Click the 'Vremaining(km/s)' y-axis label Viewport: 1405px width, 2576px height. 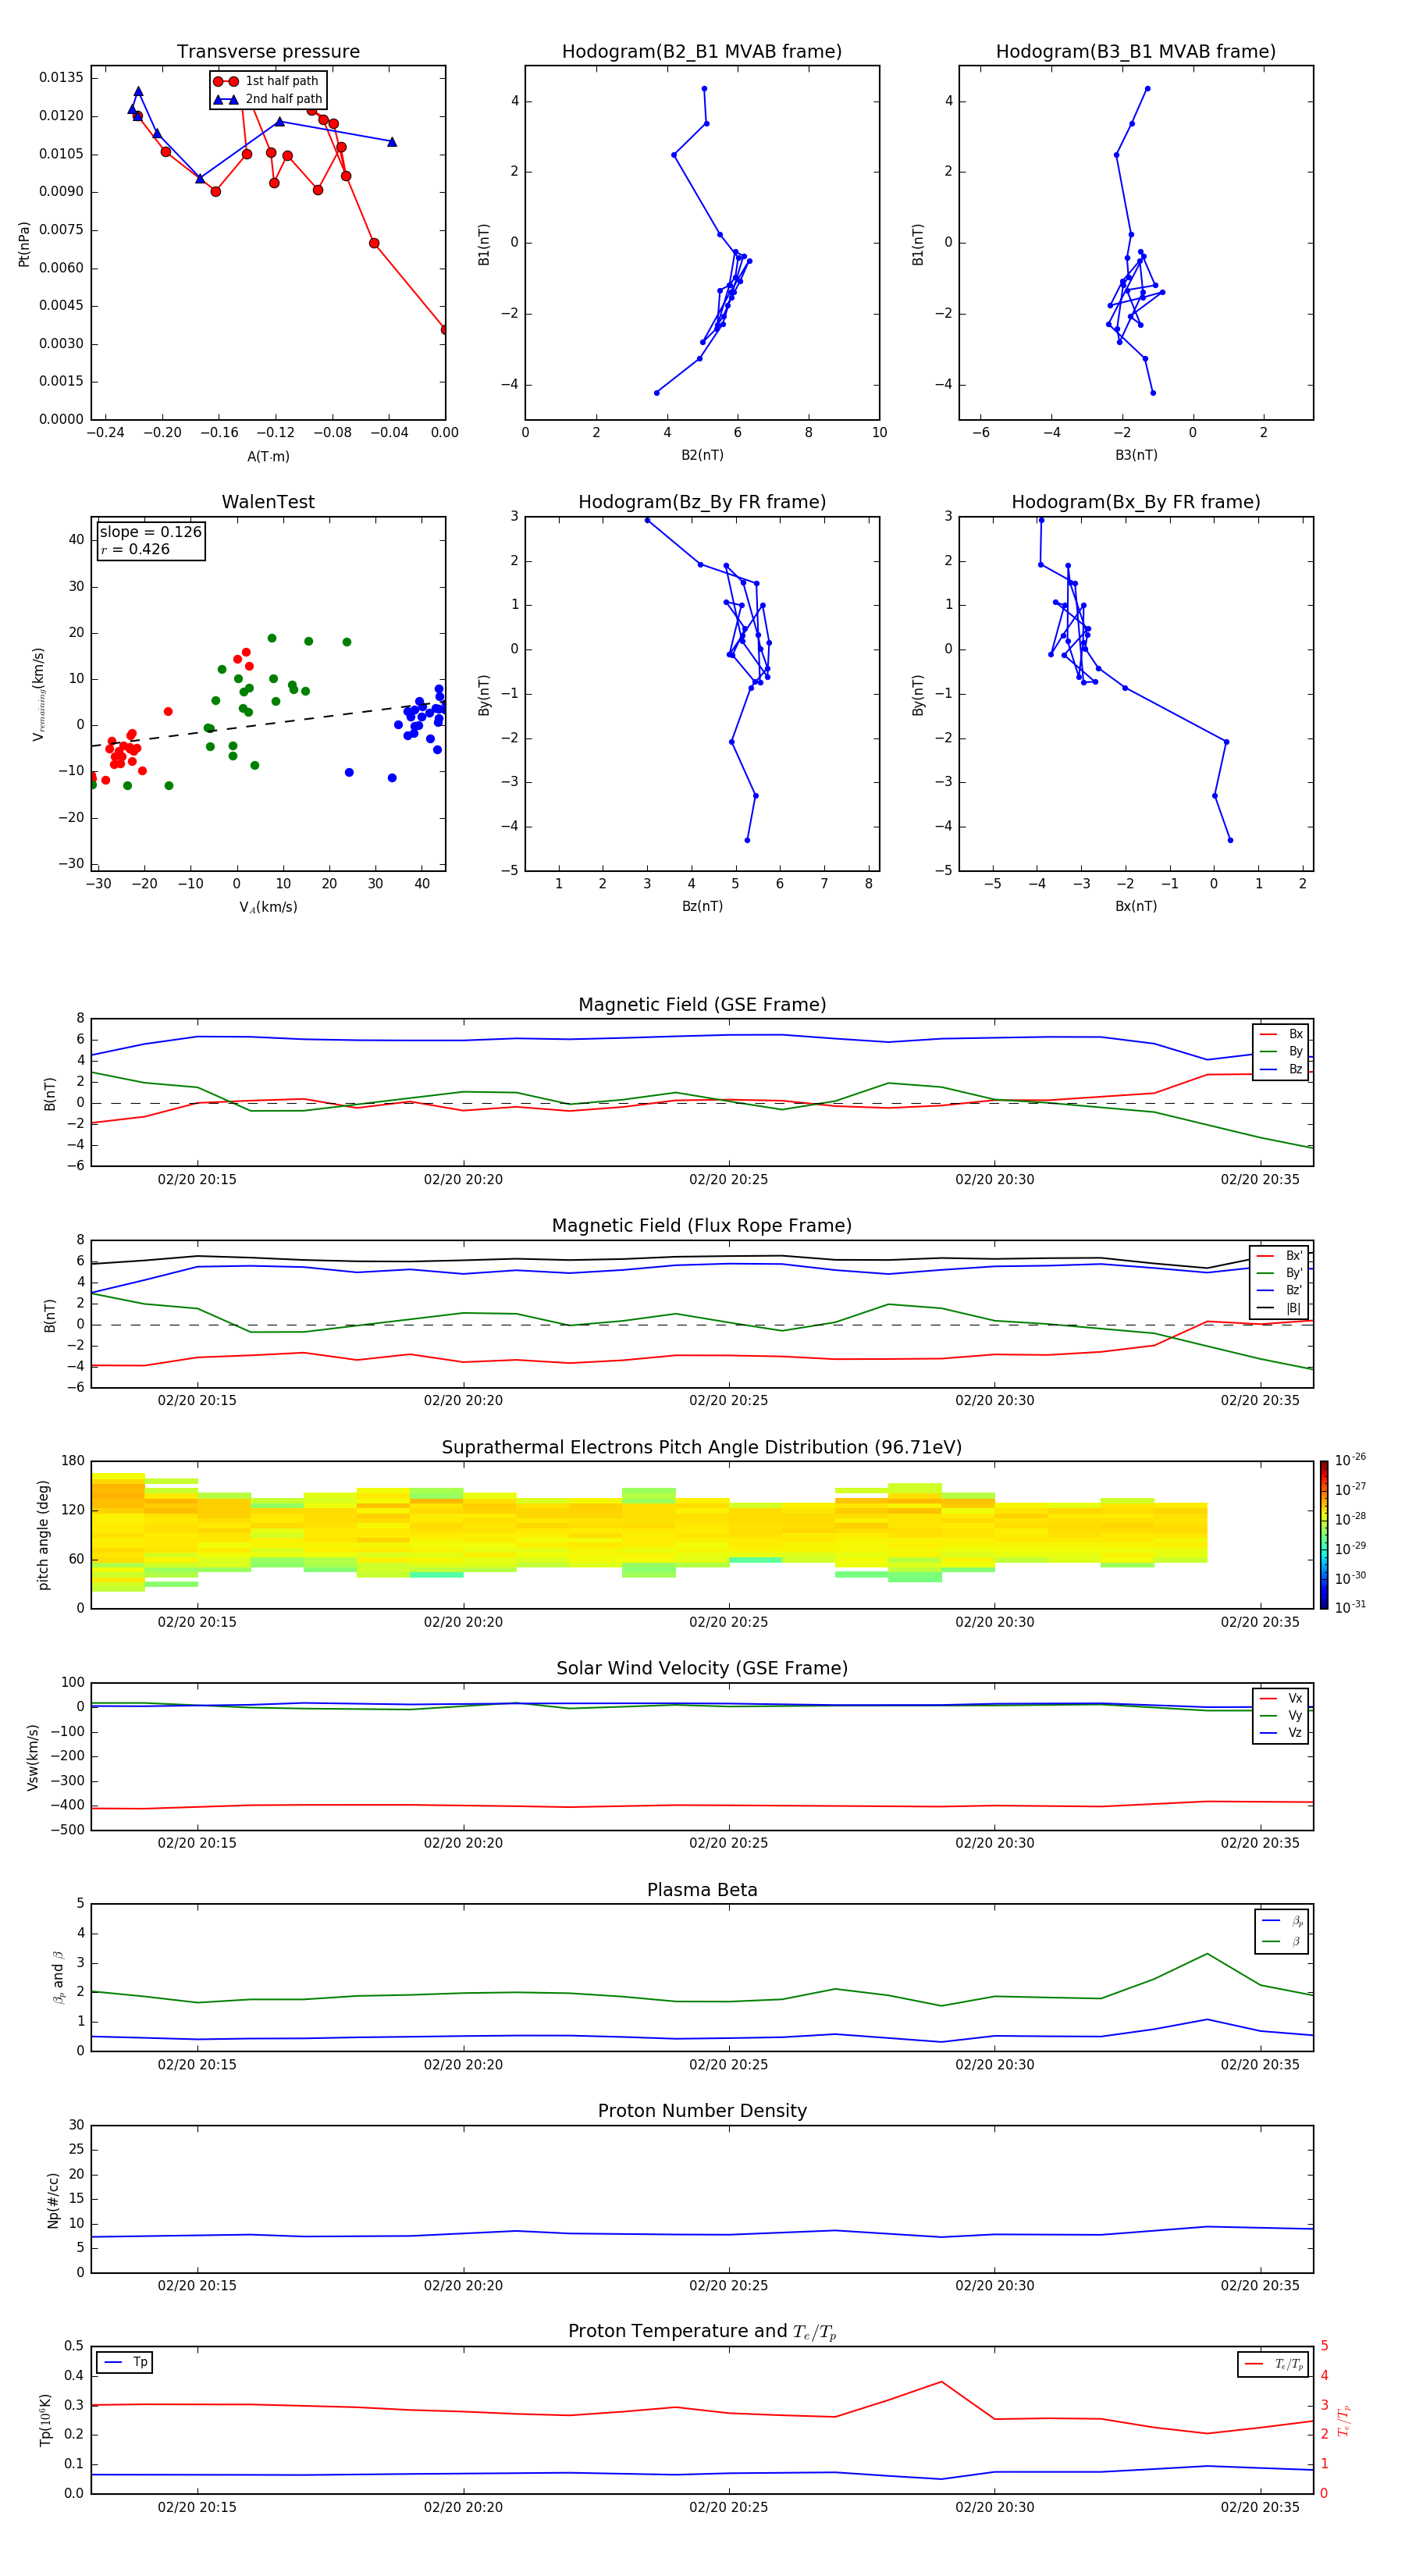pos(38,694)
